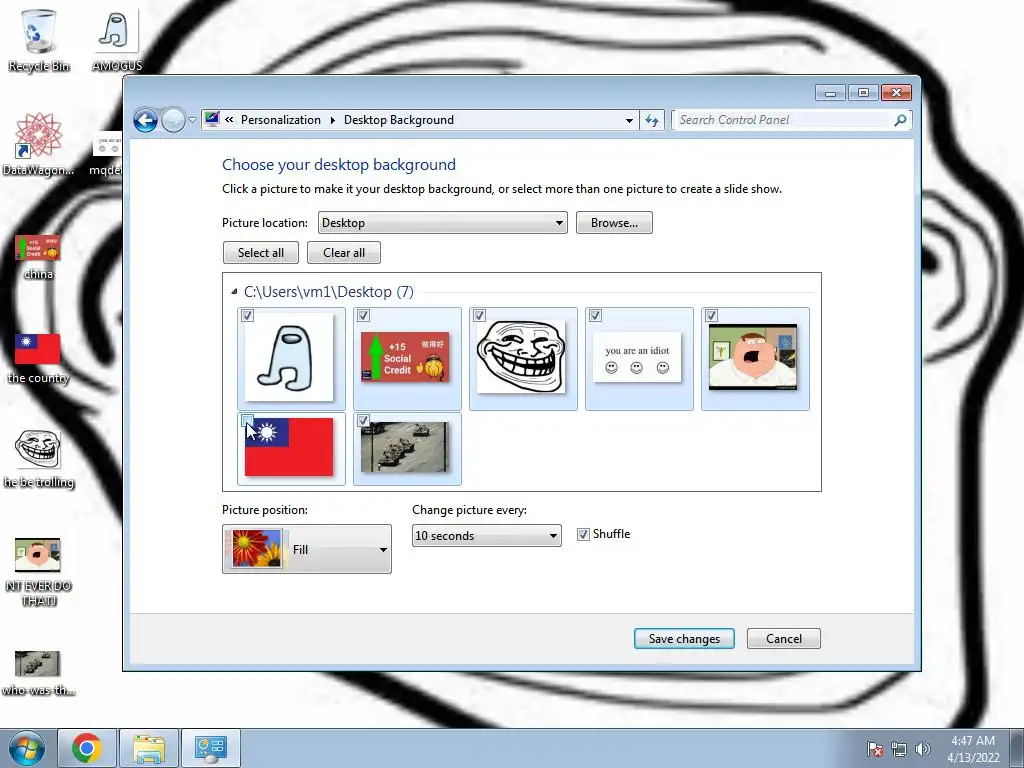The width and height of the screenshot is (1024, 768).
Task: Uncheck the Peter Griffin picture checkbox
Action: [x=712, y=315]
